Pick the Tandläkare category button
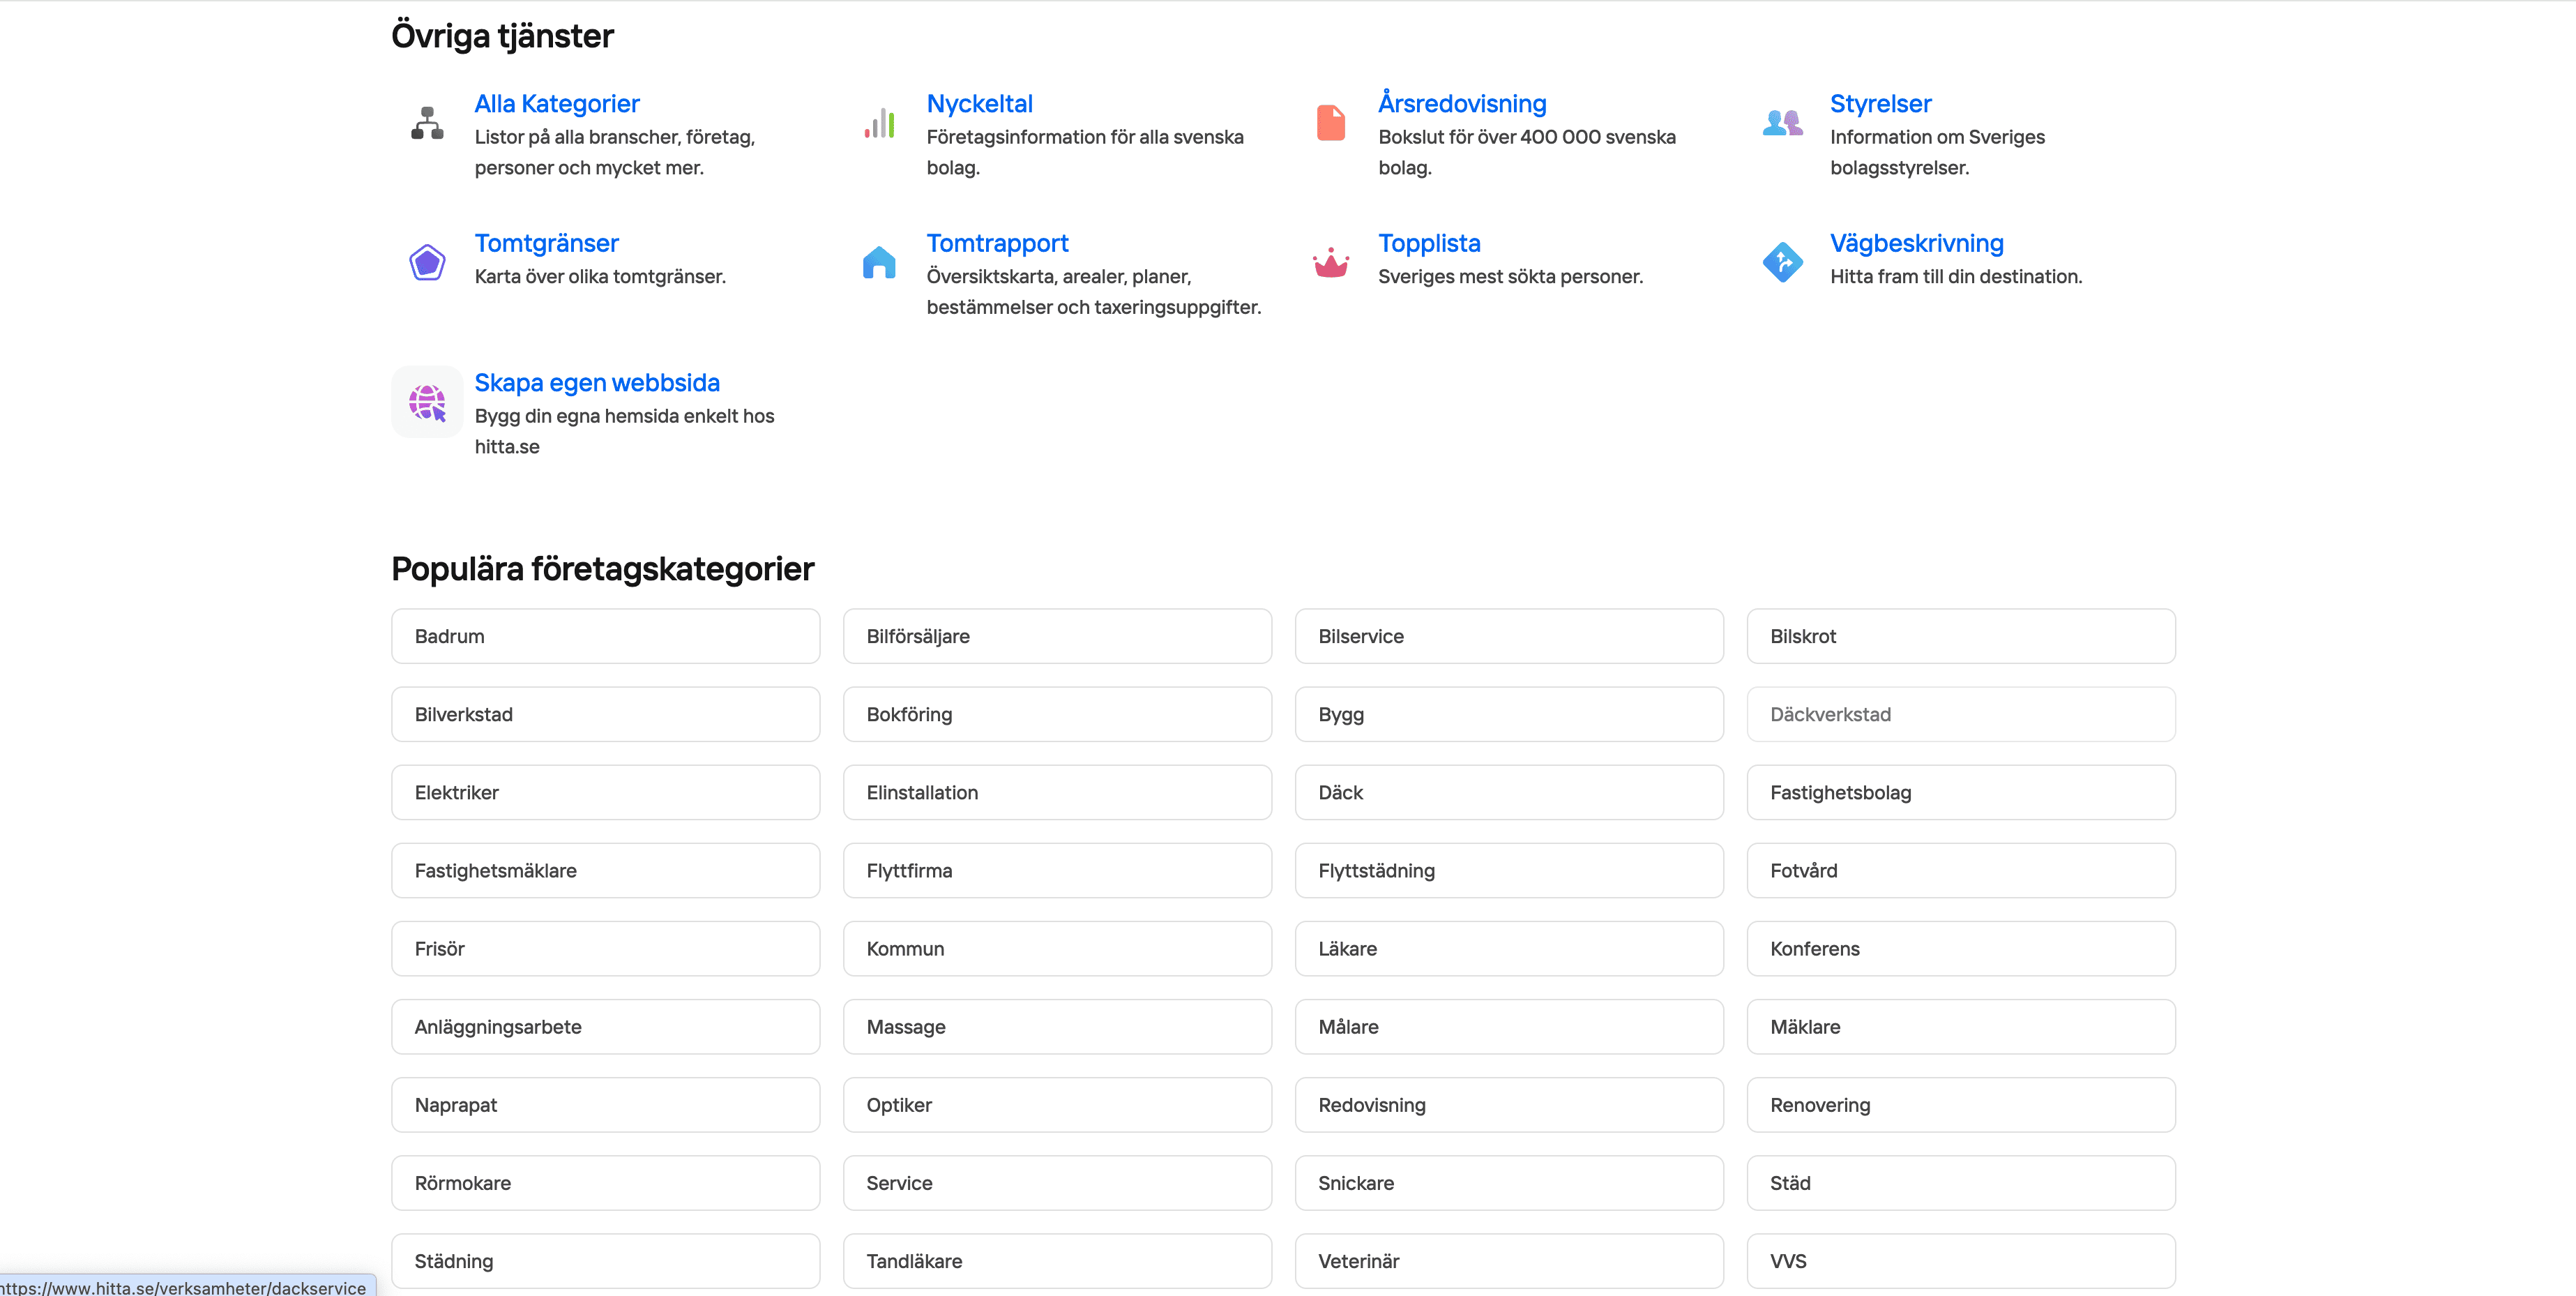 [1056, 1261]
